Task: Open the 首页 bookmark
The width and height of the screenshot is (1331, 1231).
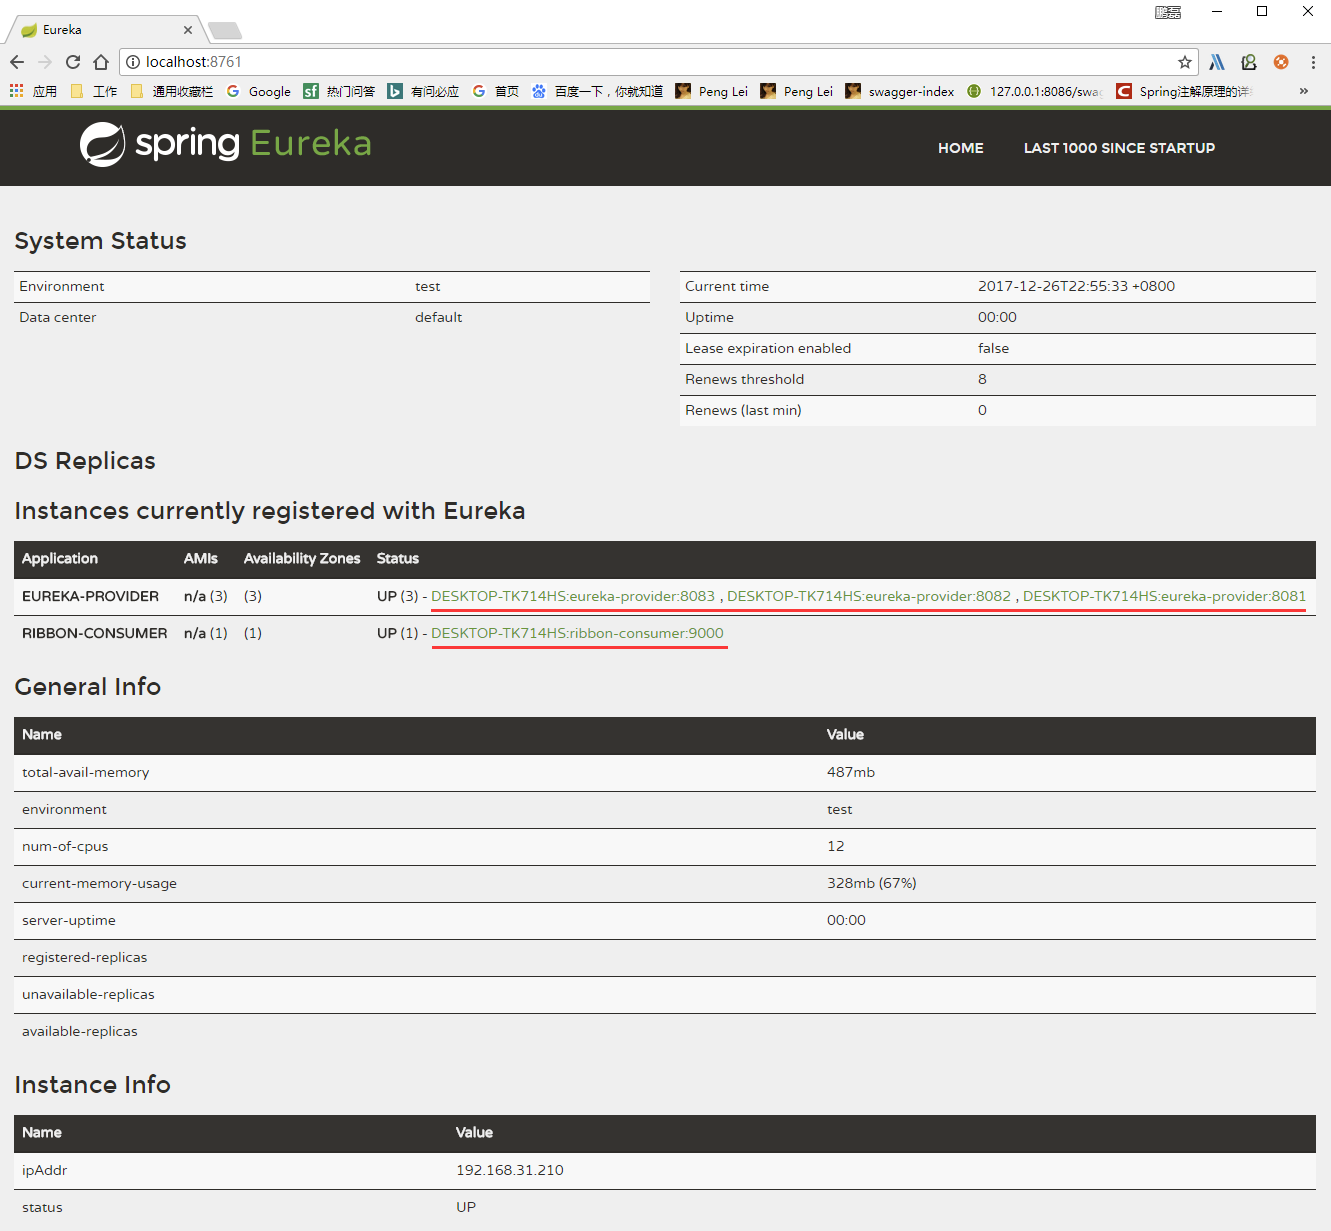Action: [496, 91]
